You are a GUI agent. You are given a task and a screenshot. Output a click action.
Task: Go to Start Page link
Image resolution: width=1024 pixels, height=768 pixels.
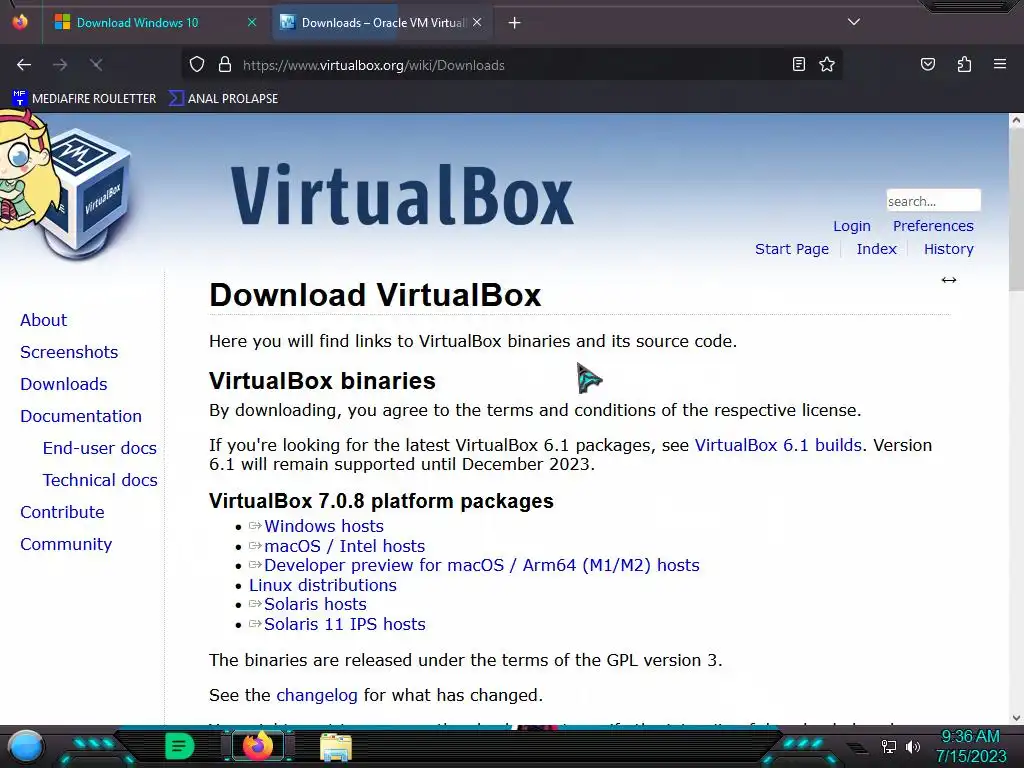coord(792,249)
